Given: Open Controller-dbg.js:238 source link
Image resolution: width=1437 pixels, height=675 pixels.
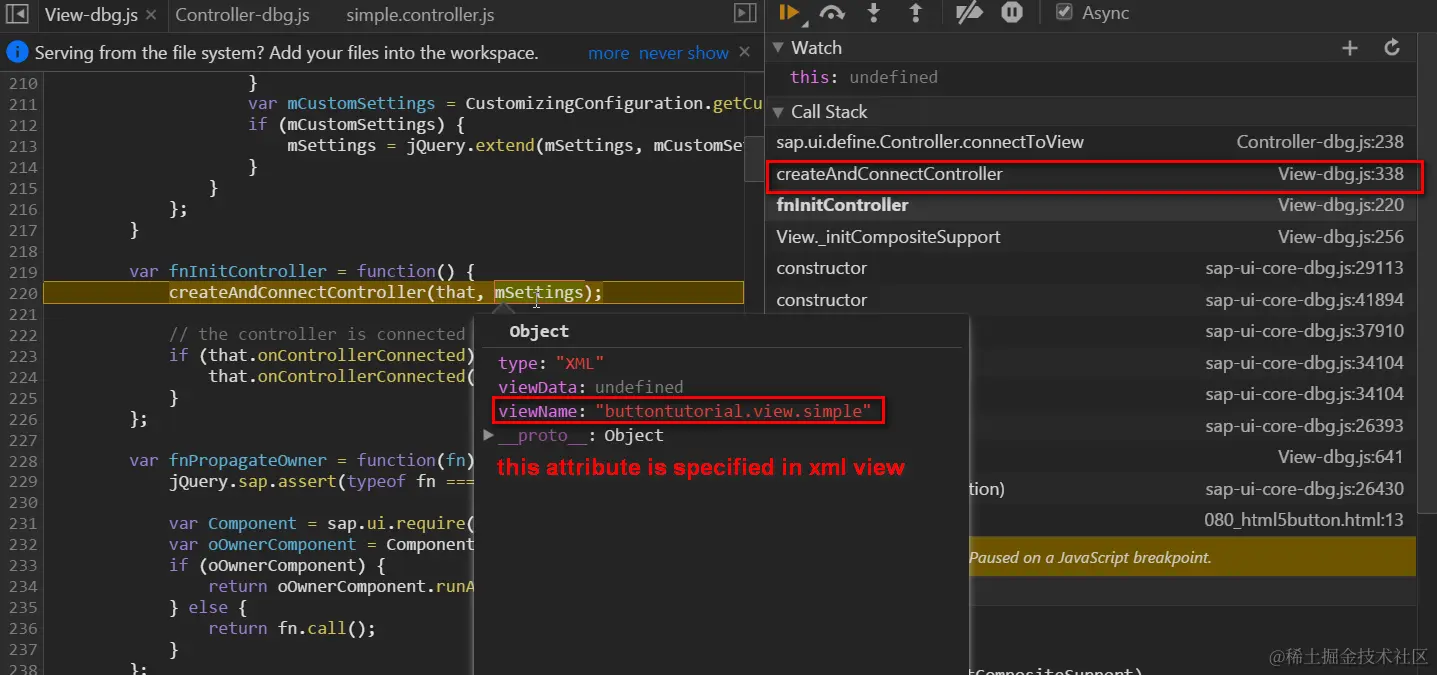Looking at the screenshot, I should click(x=1320, y=142).
